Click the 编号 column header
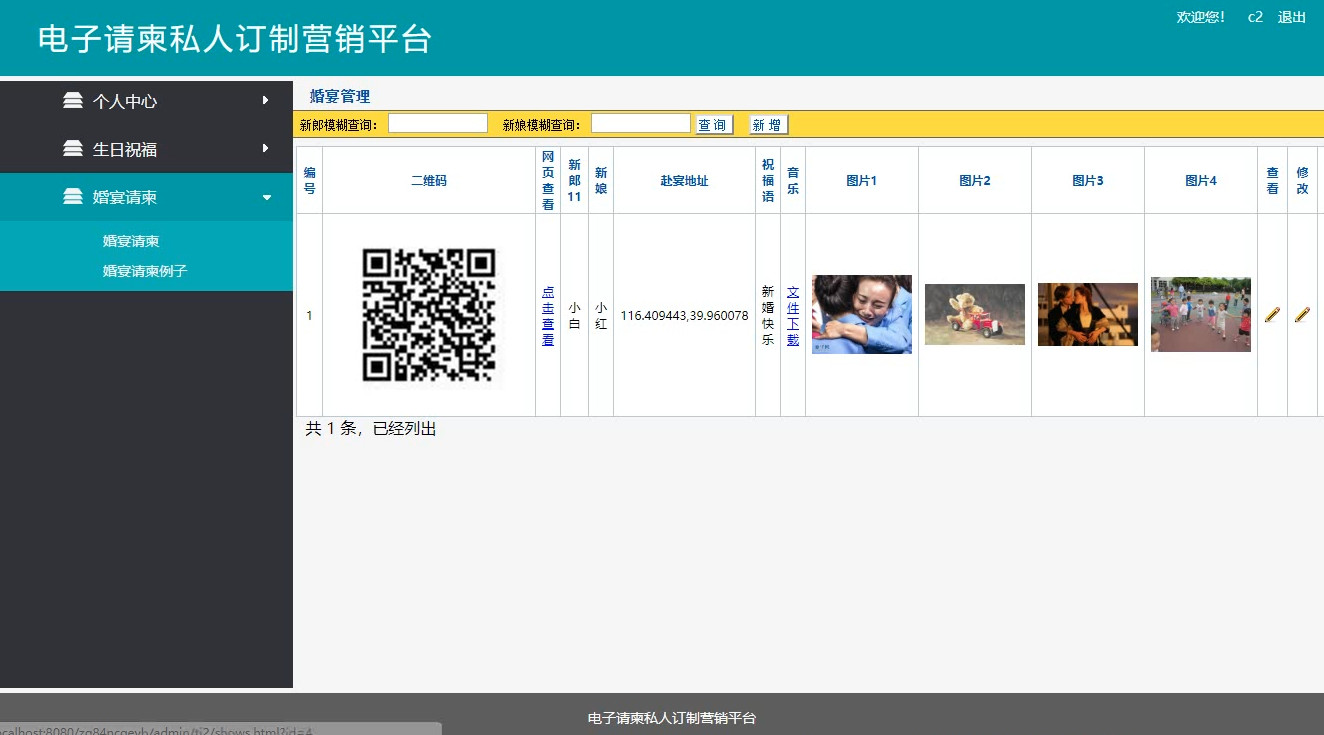1324x735 pixels. click(310, 181)
